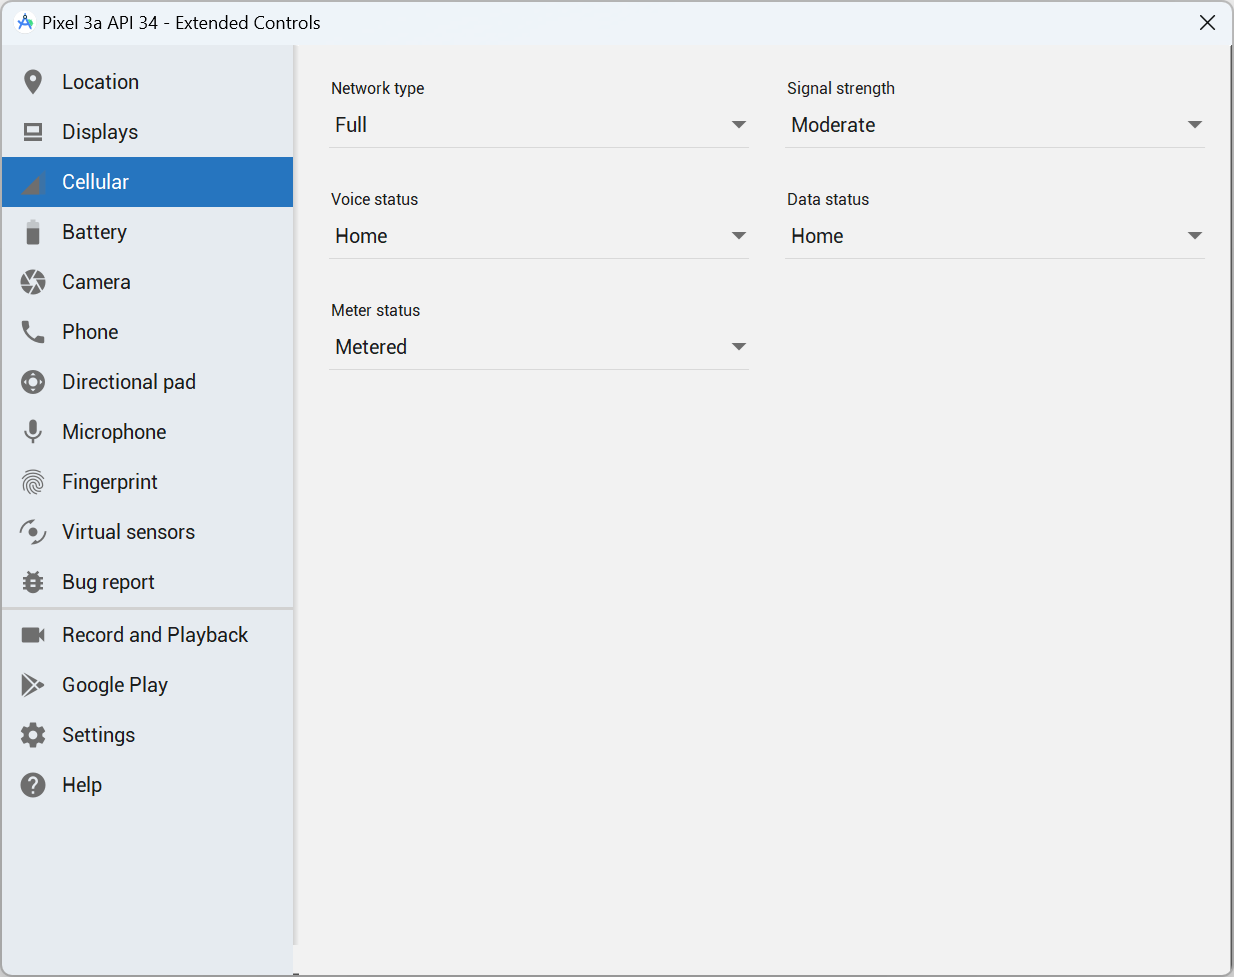
Task: Expand the Meter status dropdown arrow
Action: (x=739, y=347)
